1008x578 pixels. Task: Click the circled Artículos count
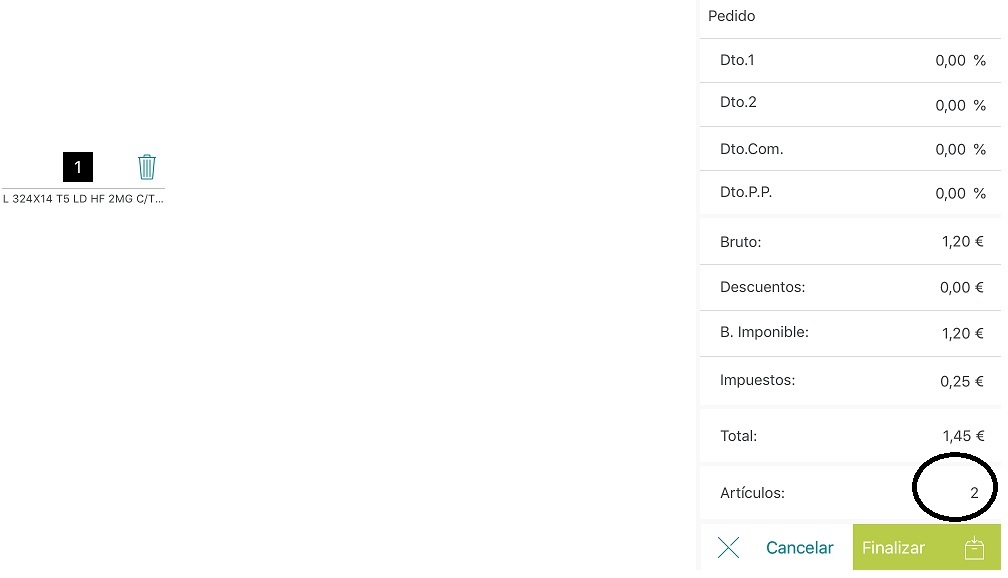pos(974,492)
